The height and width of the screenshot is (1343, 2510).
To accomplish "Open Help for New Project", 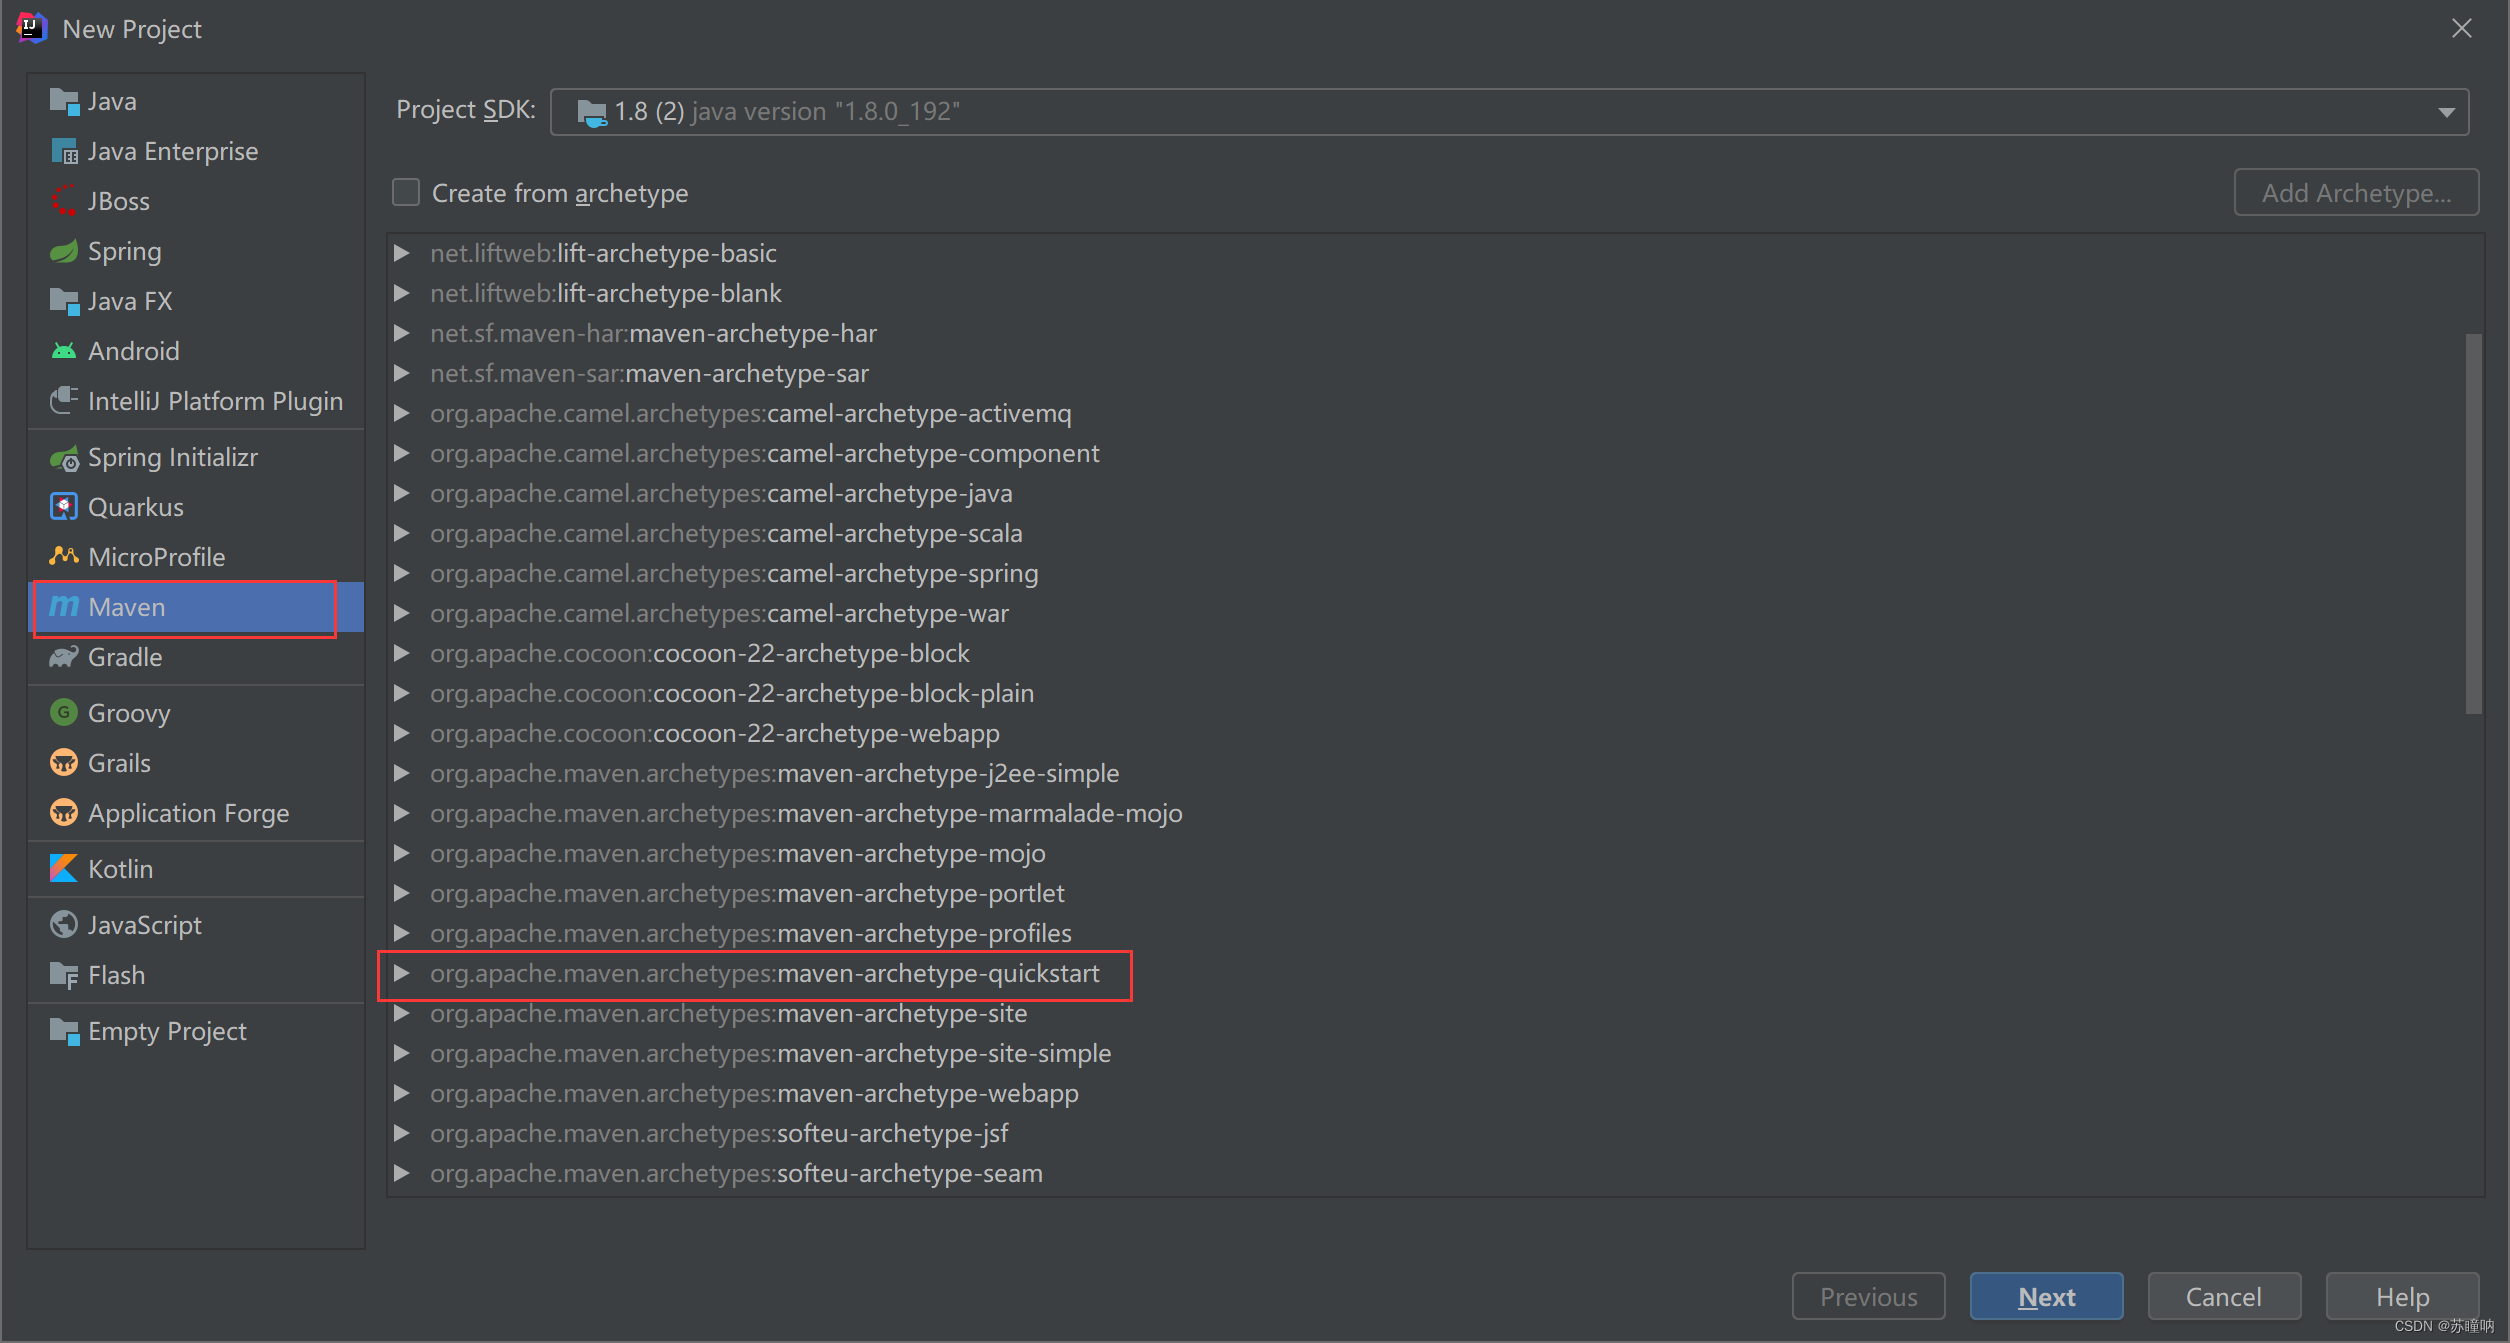I will [2402, 1296].
